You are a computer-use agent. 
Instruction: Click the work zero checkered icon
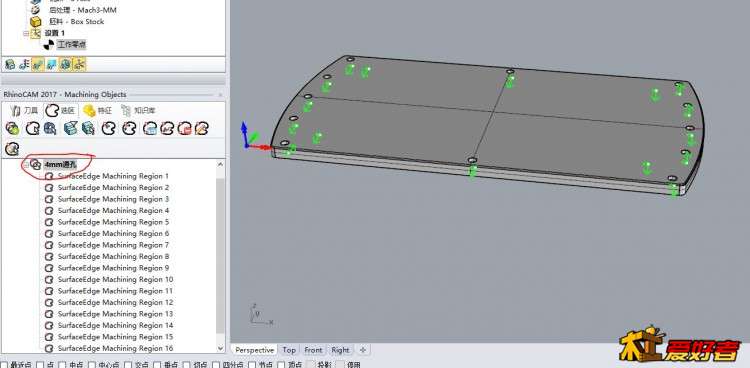[49, 45]
